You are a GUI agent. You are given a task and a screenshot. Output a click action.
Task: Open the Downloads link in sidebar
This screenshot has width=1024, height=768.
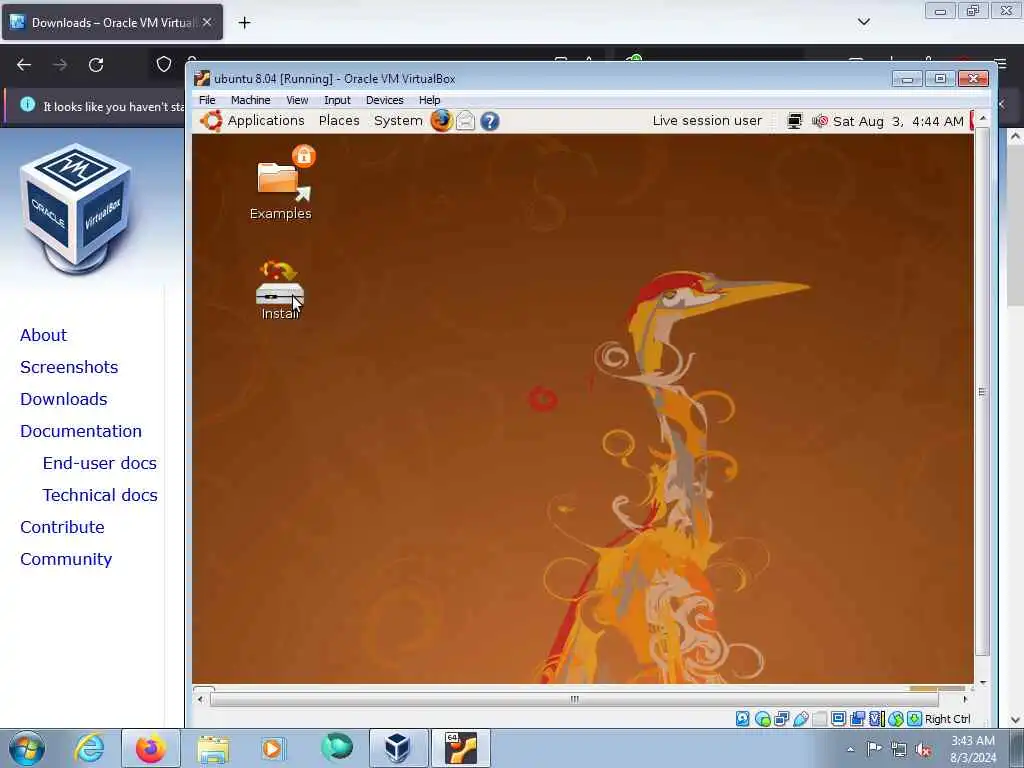coord(63,399)
